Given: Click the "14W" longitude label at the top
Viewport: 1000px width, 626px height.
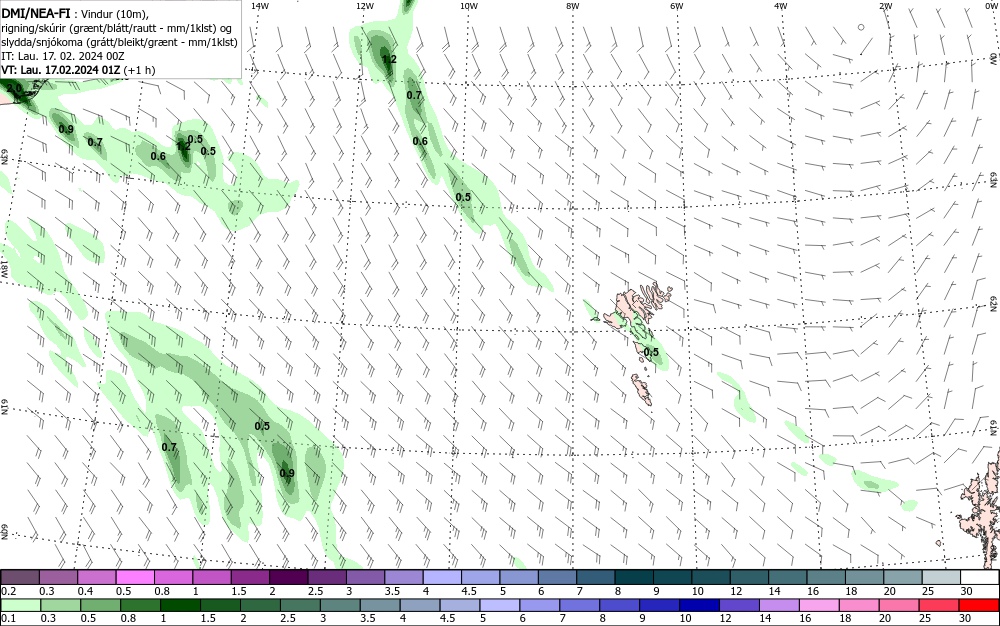Looking at the screenshot, I should (260, 6).
